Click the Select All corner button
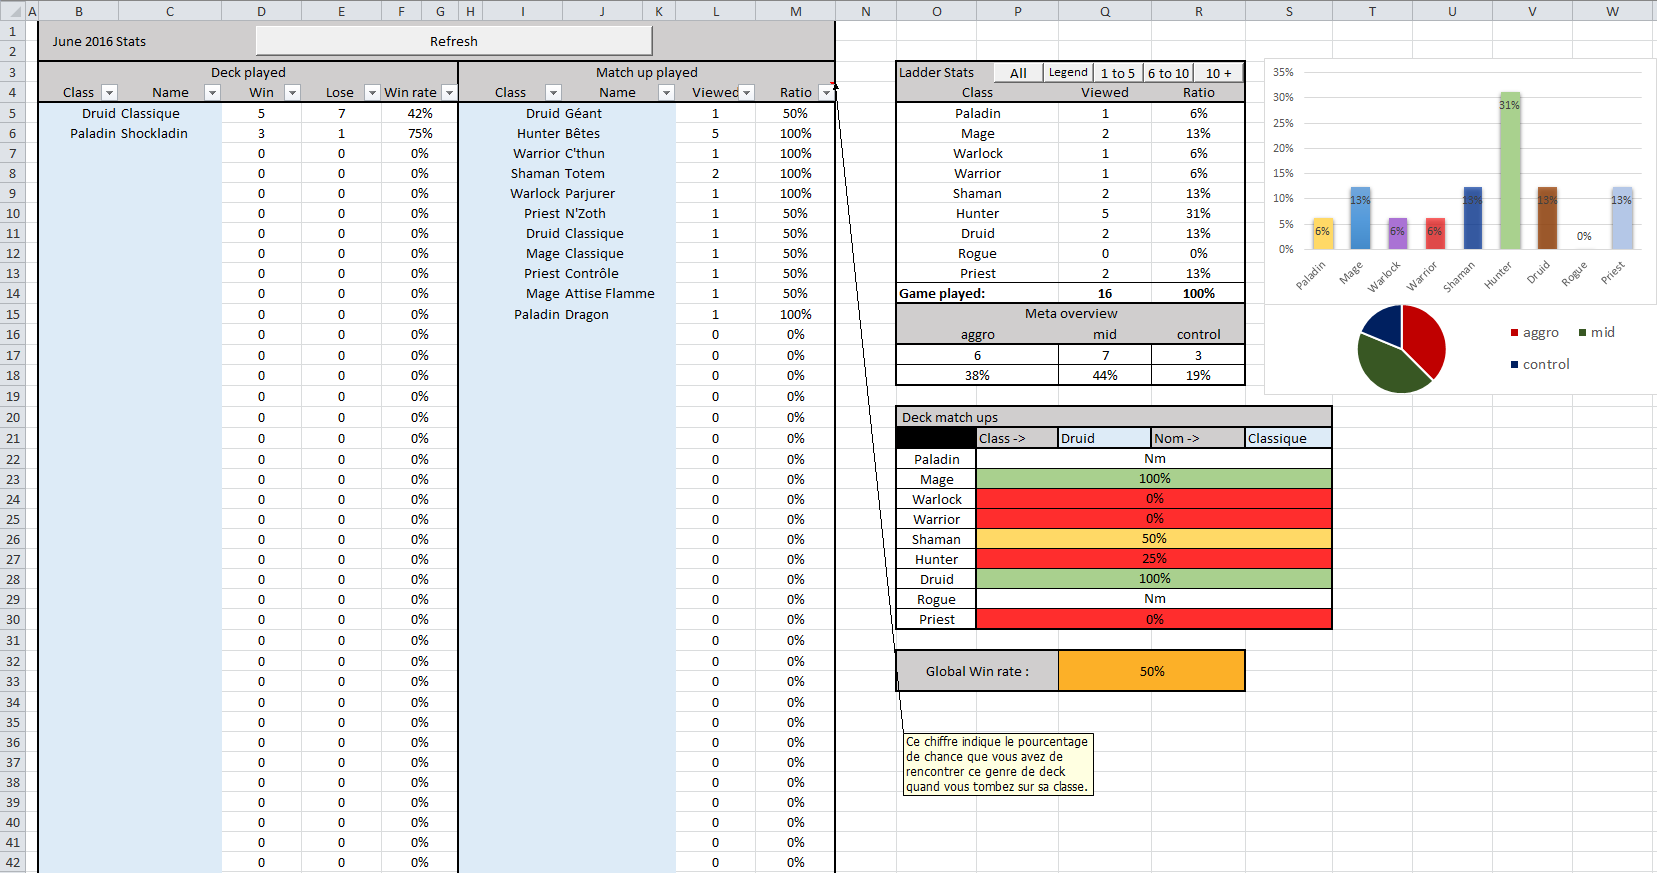 [12, 11]
